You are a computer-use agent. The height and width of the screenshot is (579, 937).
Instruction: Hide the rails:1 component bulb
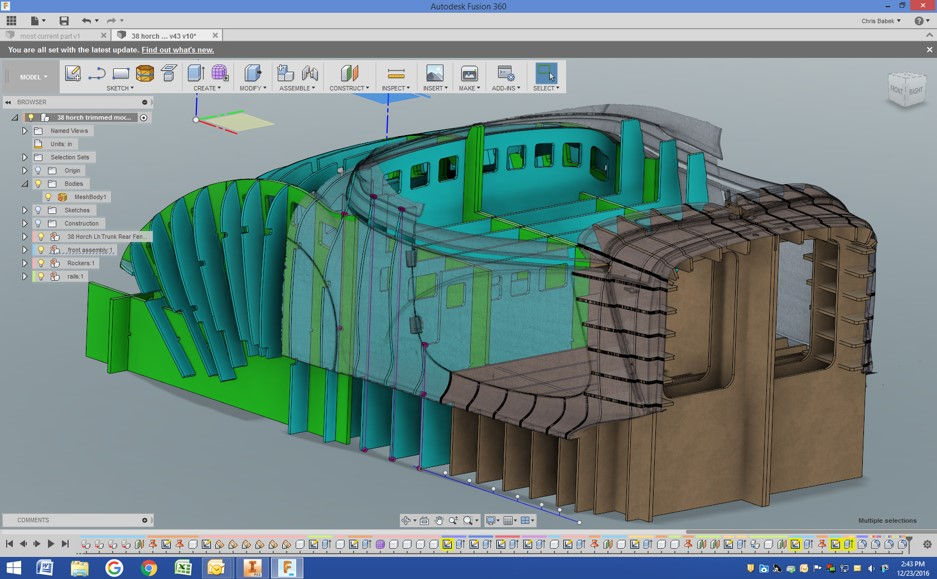(x=41, y=276)
